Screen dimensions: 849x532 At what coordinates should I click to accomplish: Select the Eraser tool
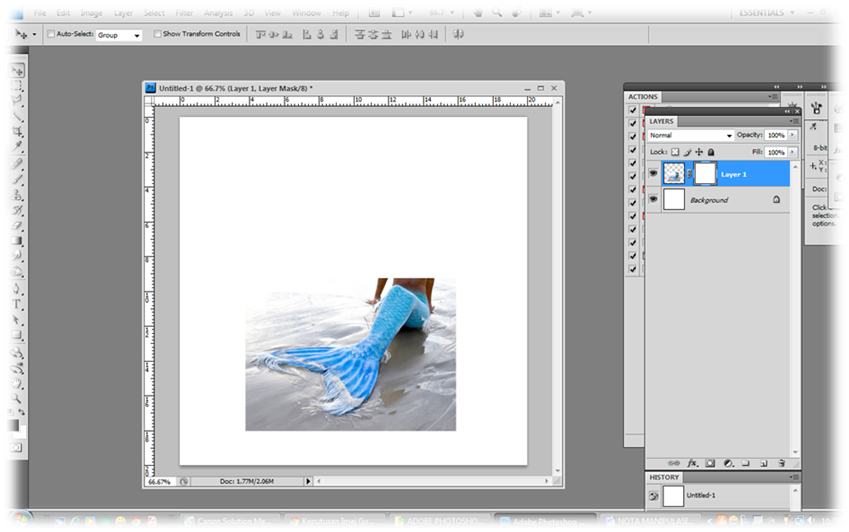17,226
